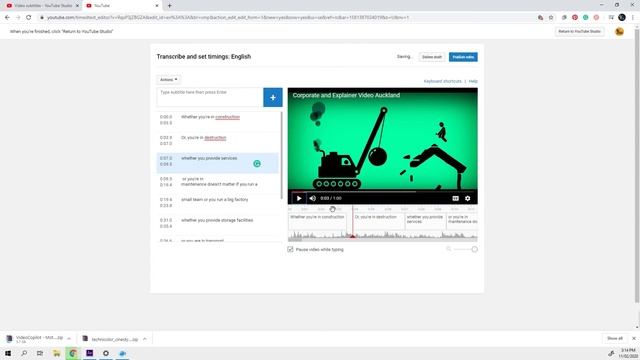This screenshot has width=640, height=360.
Task: Select subtitle 'whether you provide services'
Action: point(218,163)
